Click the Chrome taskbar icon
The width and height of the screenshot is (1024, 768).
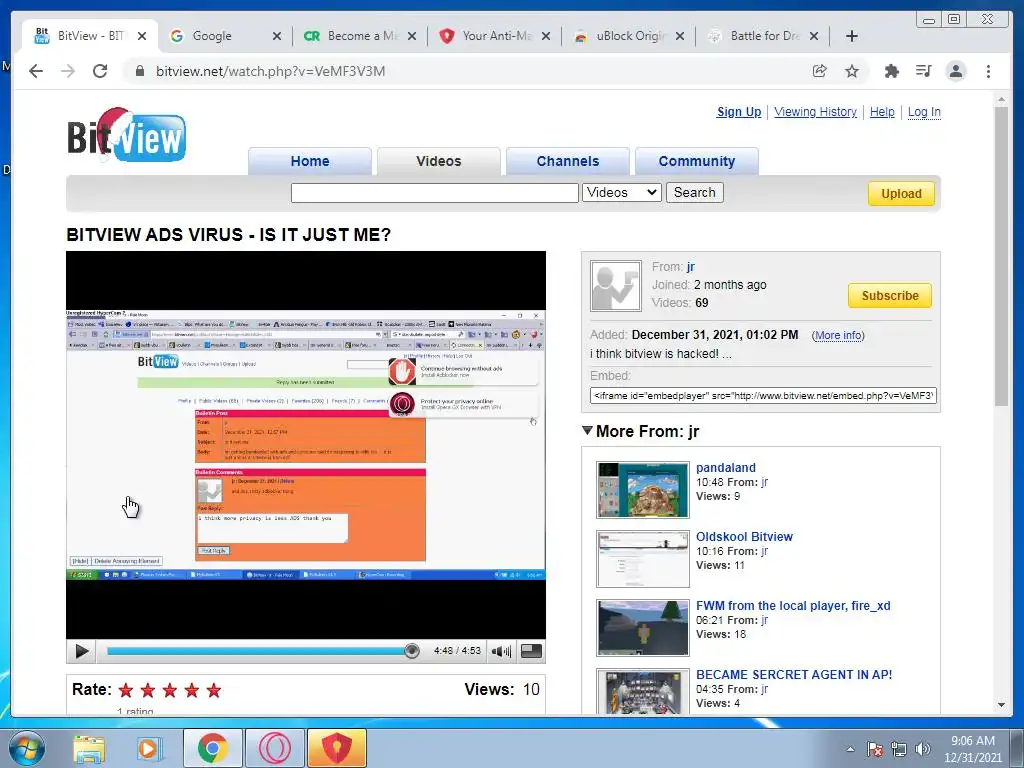pyautogui.click(x=212, y=748)
